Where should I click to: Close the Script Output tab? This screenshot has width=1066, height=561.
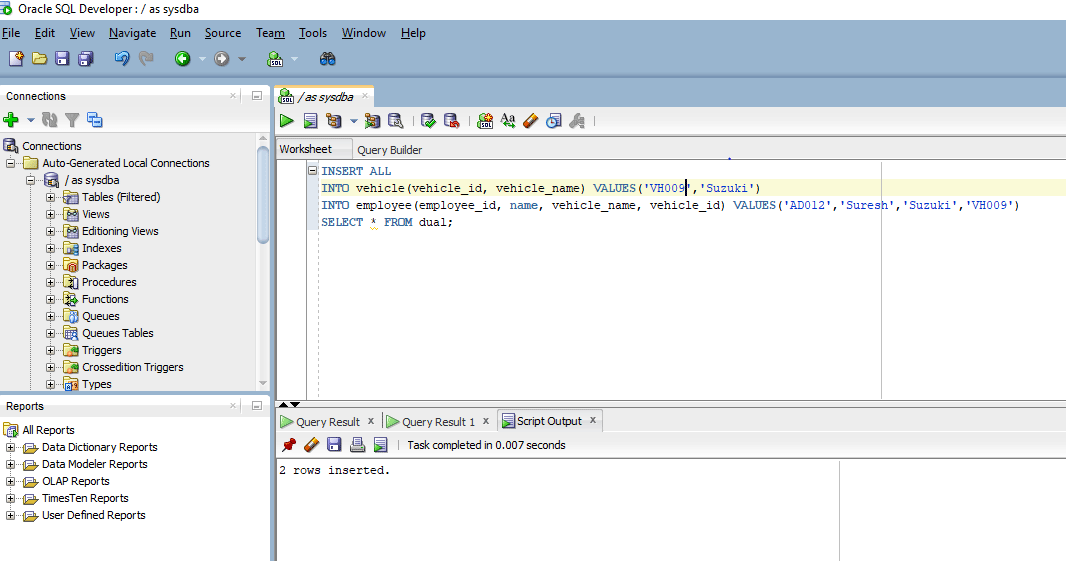[x=593, y=421]
